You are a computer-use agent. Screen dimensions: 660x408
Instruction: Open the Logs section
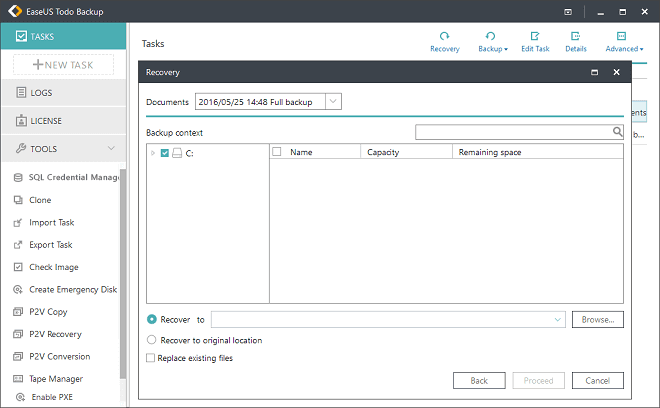pyautogui.click(x=64, y=92)
